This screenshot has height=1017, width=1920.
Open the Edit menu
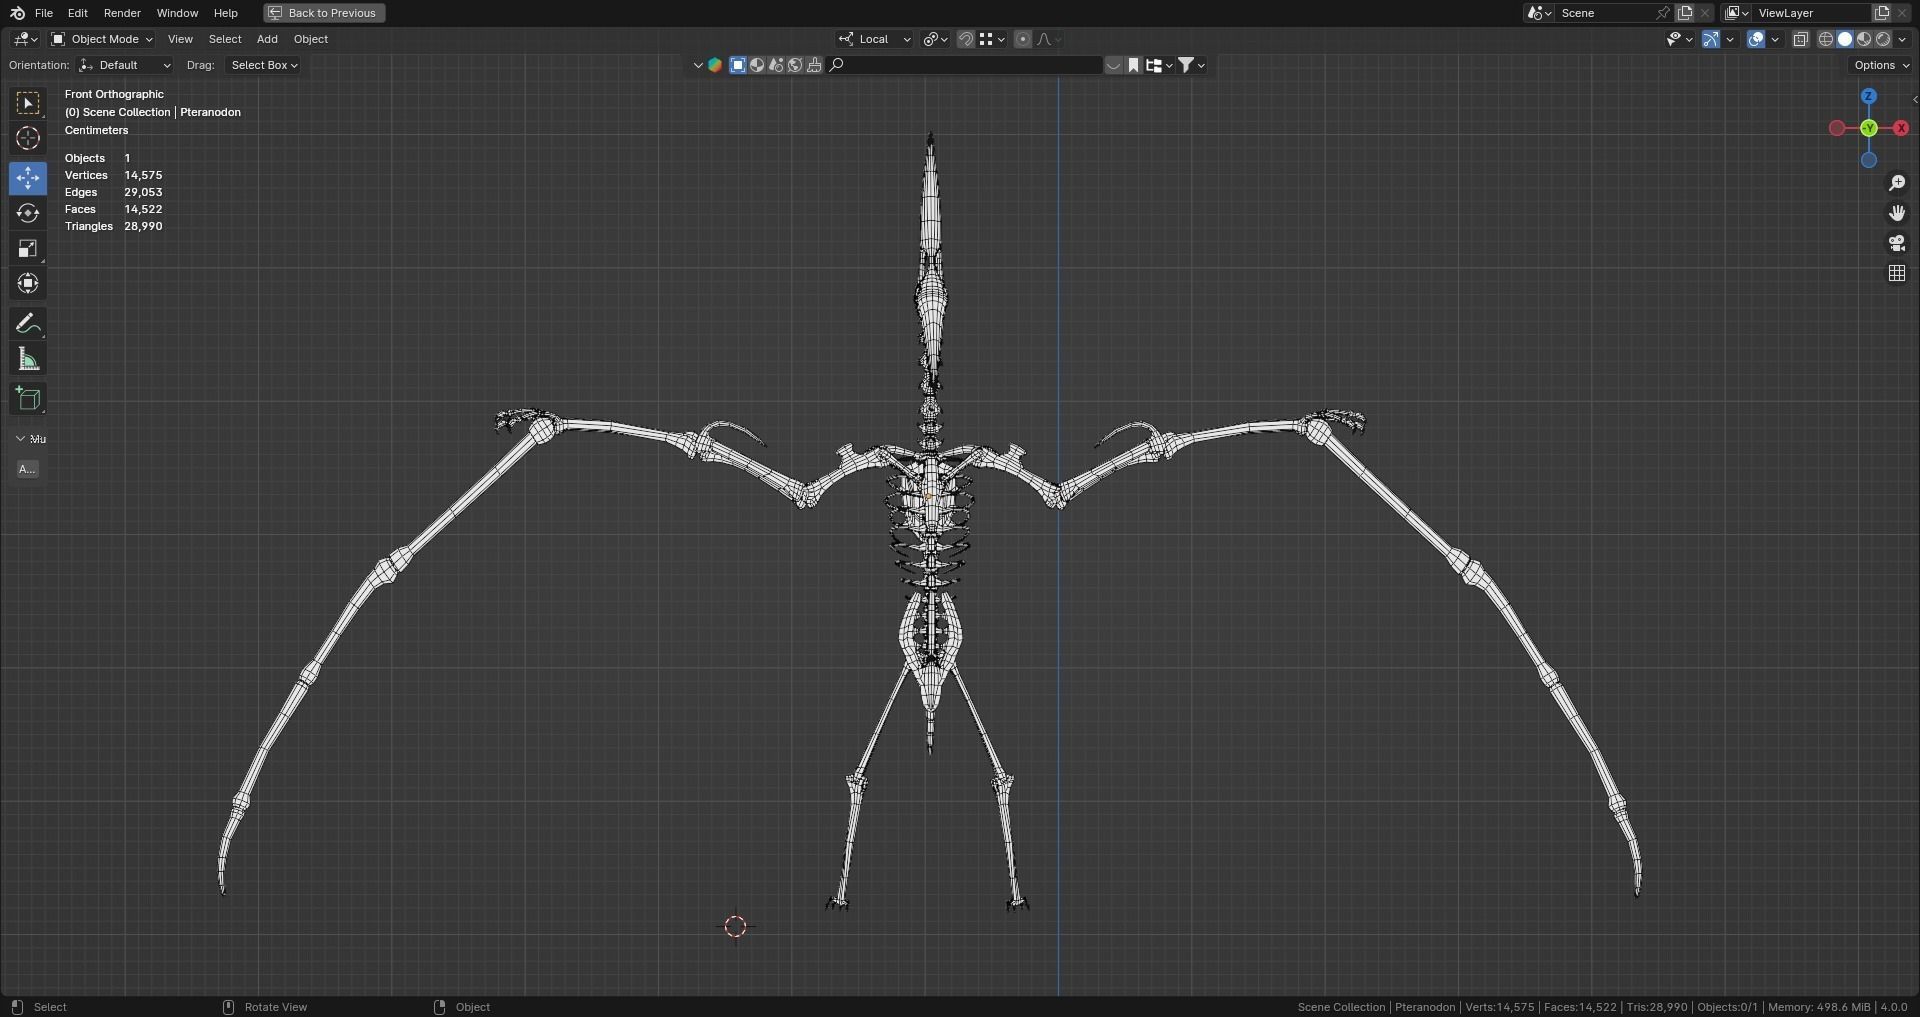(x=78, y=13)
